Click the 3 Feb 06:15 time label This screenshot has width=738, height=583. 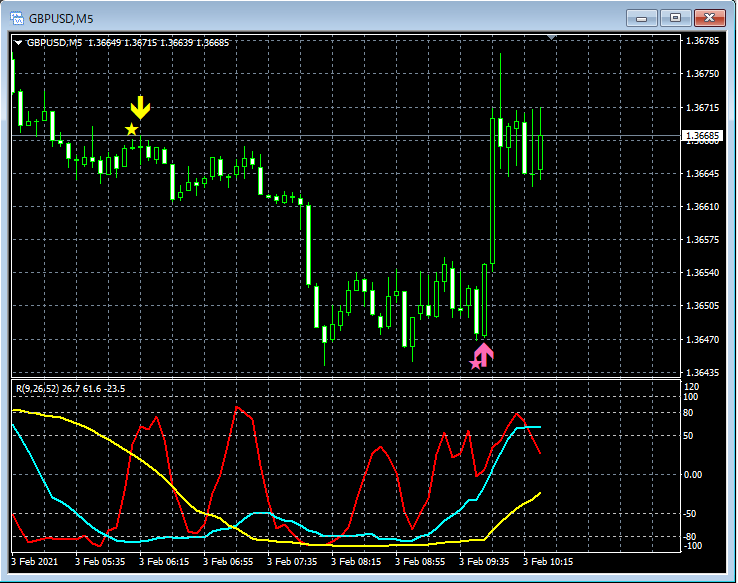pyautogui.click(x=164, y=561)
